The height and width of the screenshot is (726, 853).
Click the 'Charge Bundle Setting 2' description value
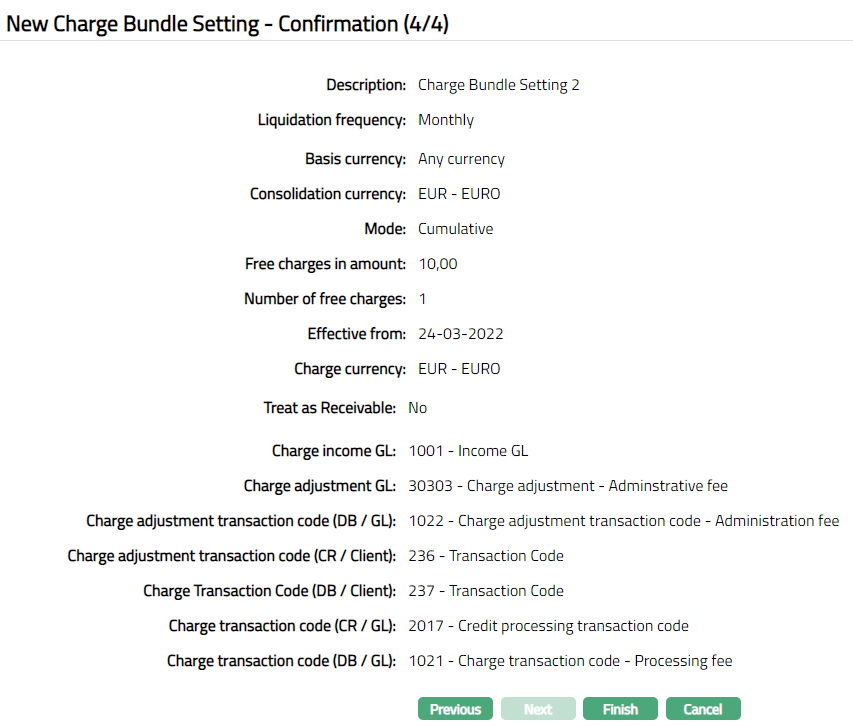pos(498,85)
